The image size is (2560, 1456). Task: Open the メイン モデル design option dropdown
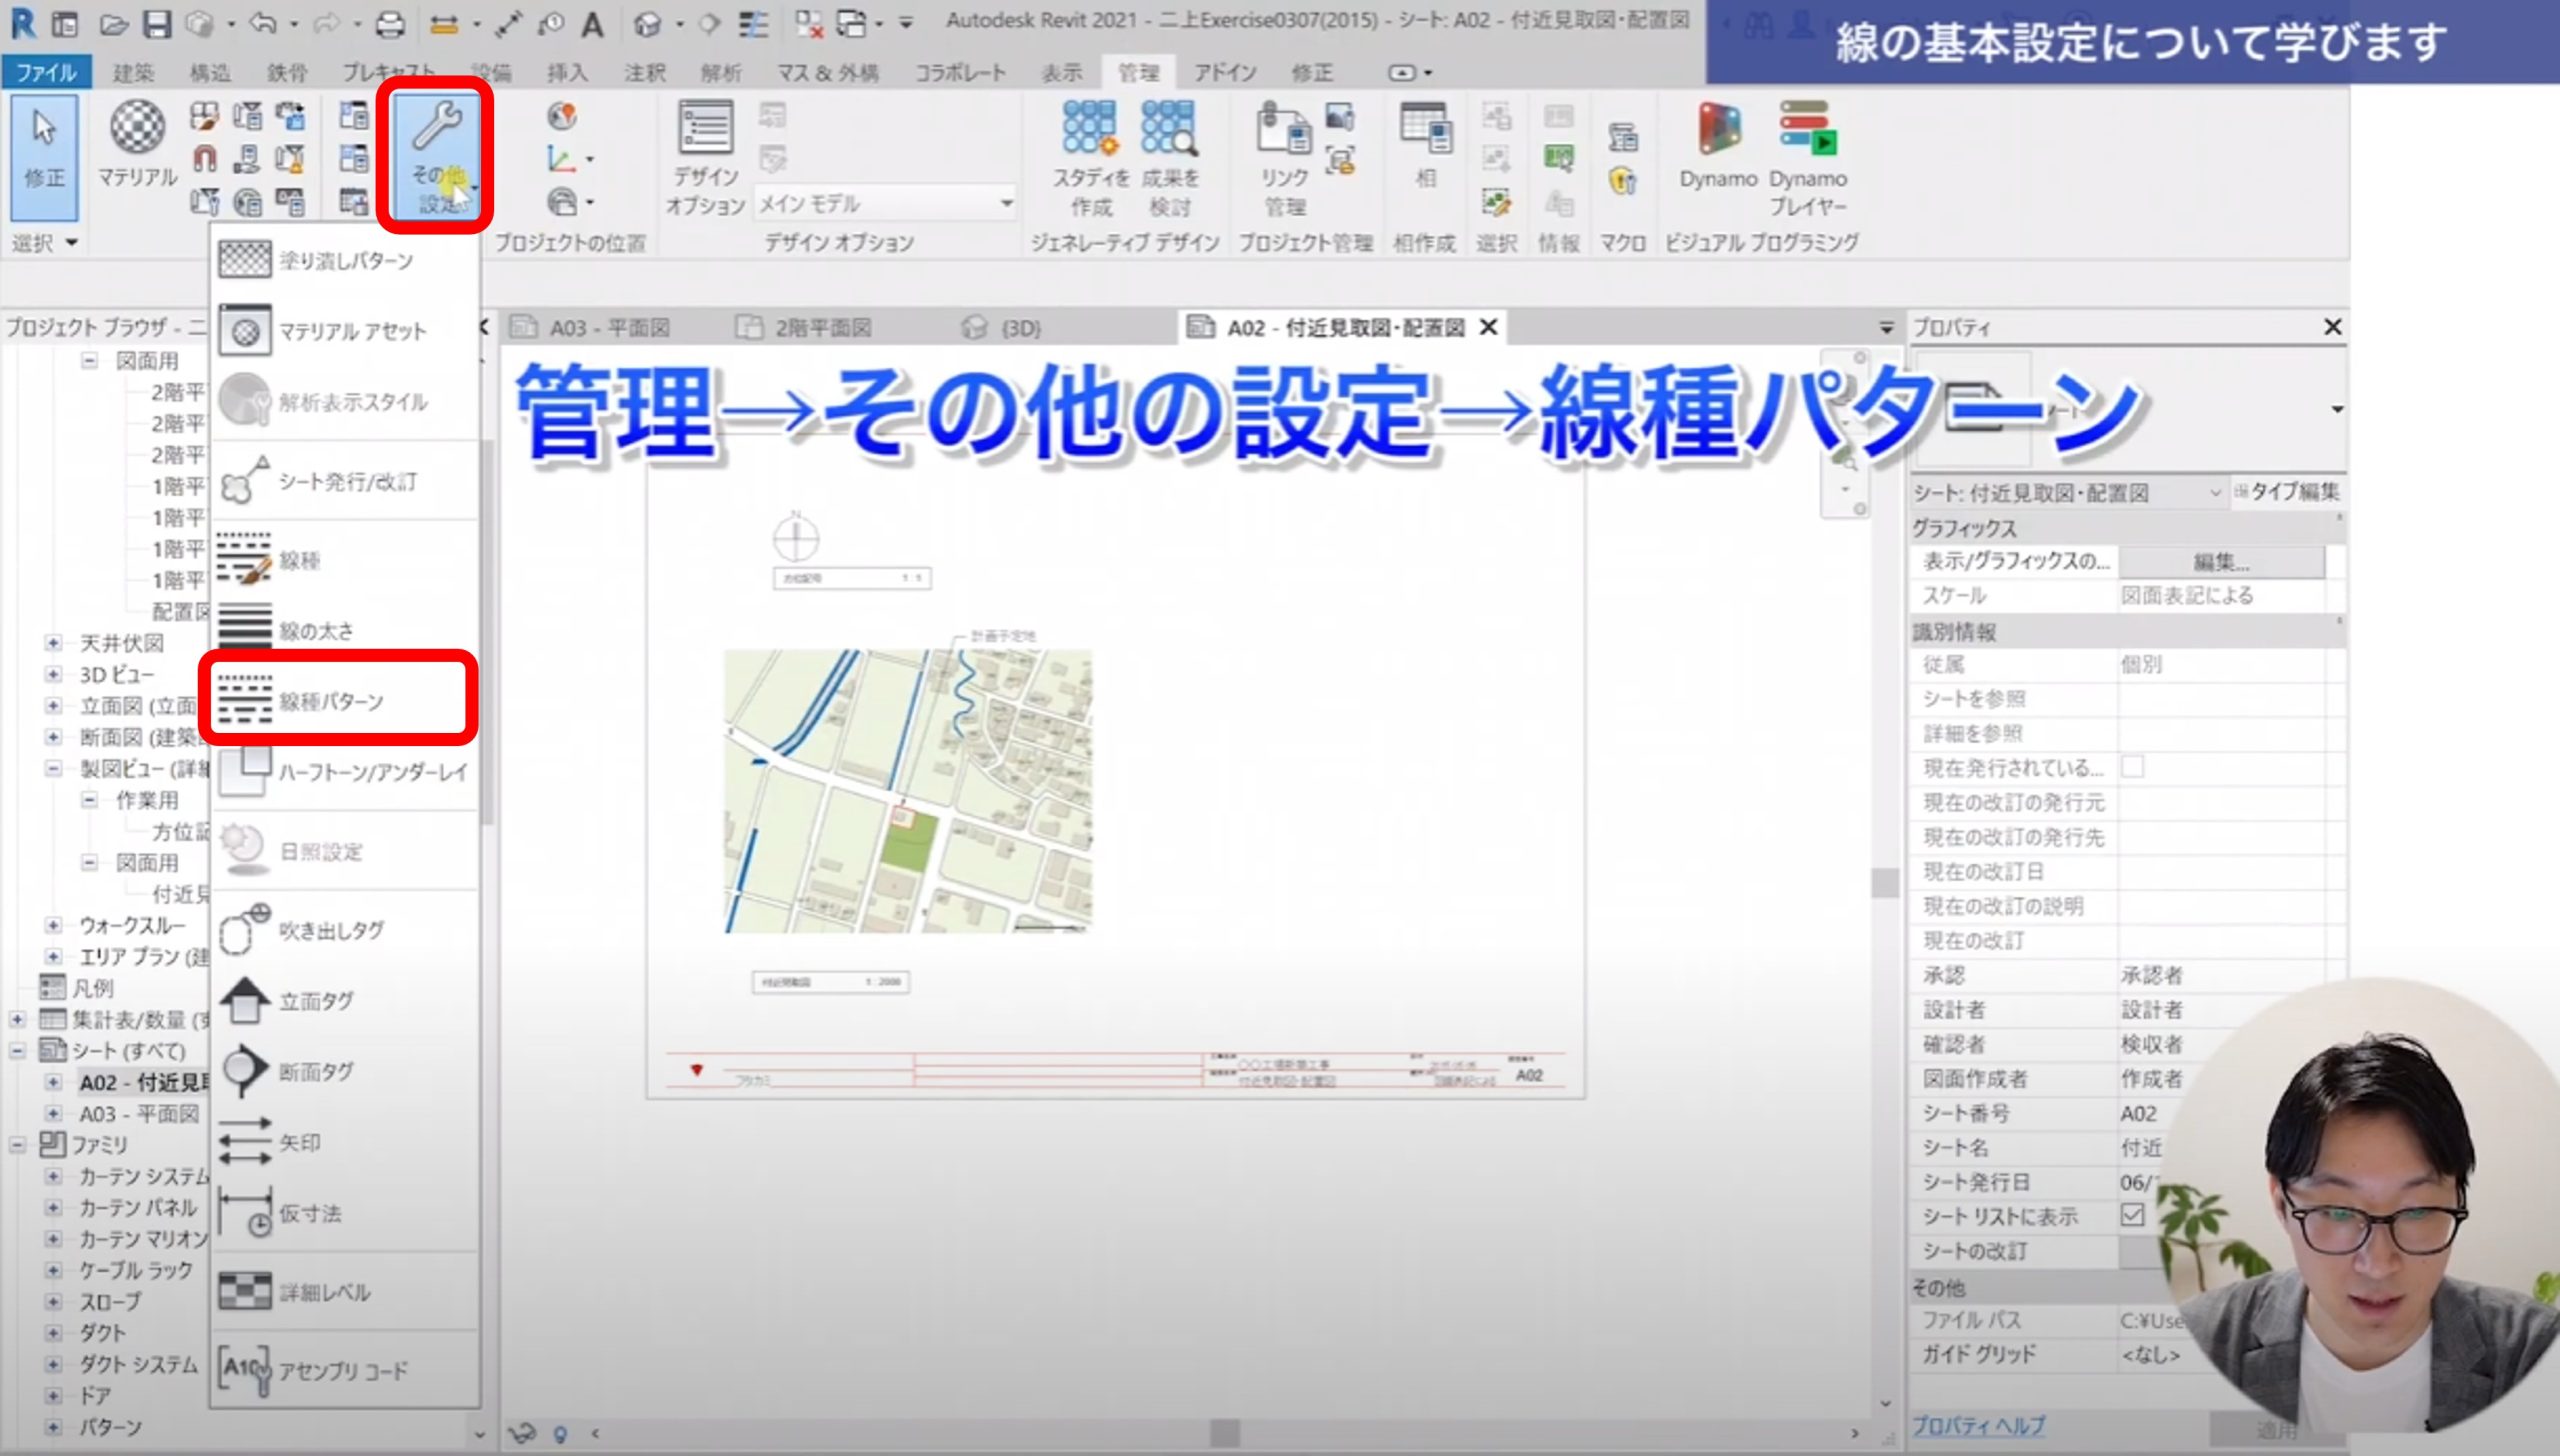pyautogui.click(x=1006, y=203)
